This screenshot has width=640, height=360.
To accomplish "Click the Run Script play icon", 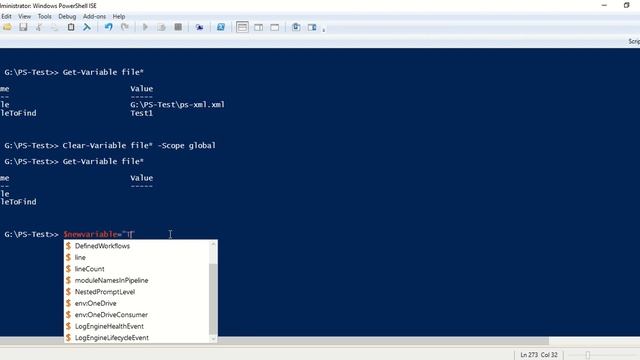I will pyautogui.click(x=145, y=27).
